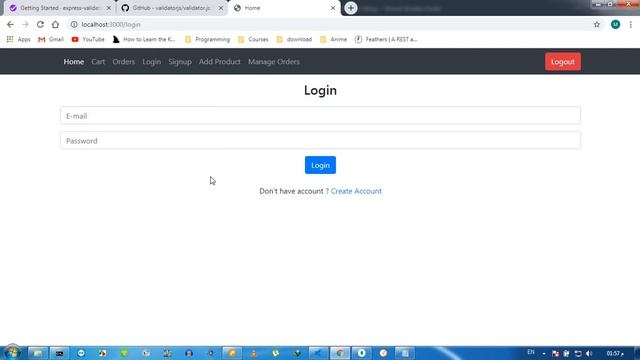Open the Windows Start menu
This screenshot has width=640, height=360.
(12, 353)
